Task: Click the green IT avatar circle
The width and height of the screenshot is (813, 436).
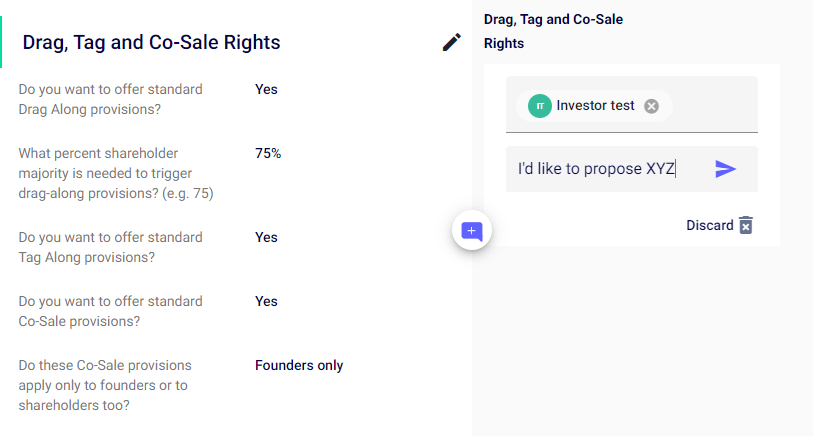Action: (540, 106)
